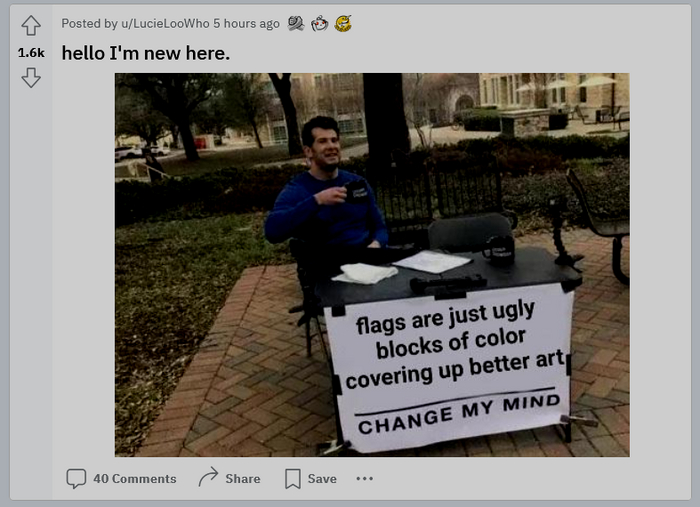Click the bookmark save icon

(x=292, y=478)
